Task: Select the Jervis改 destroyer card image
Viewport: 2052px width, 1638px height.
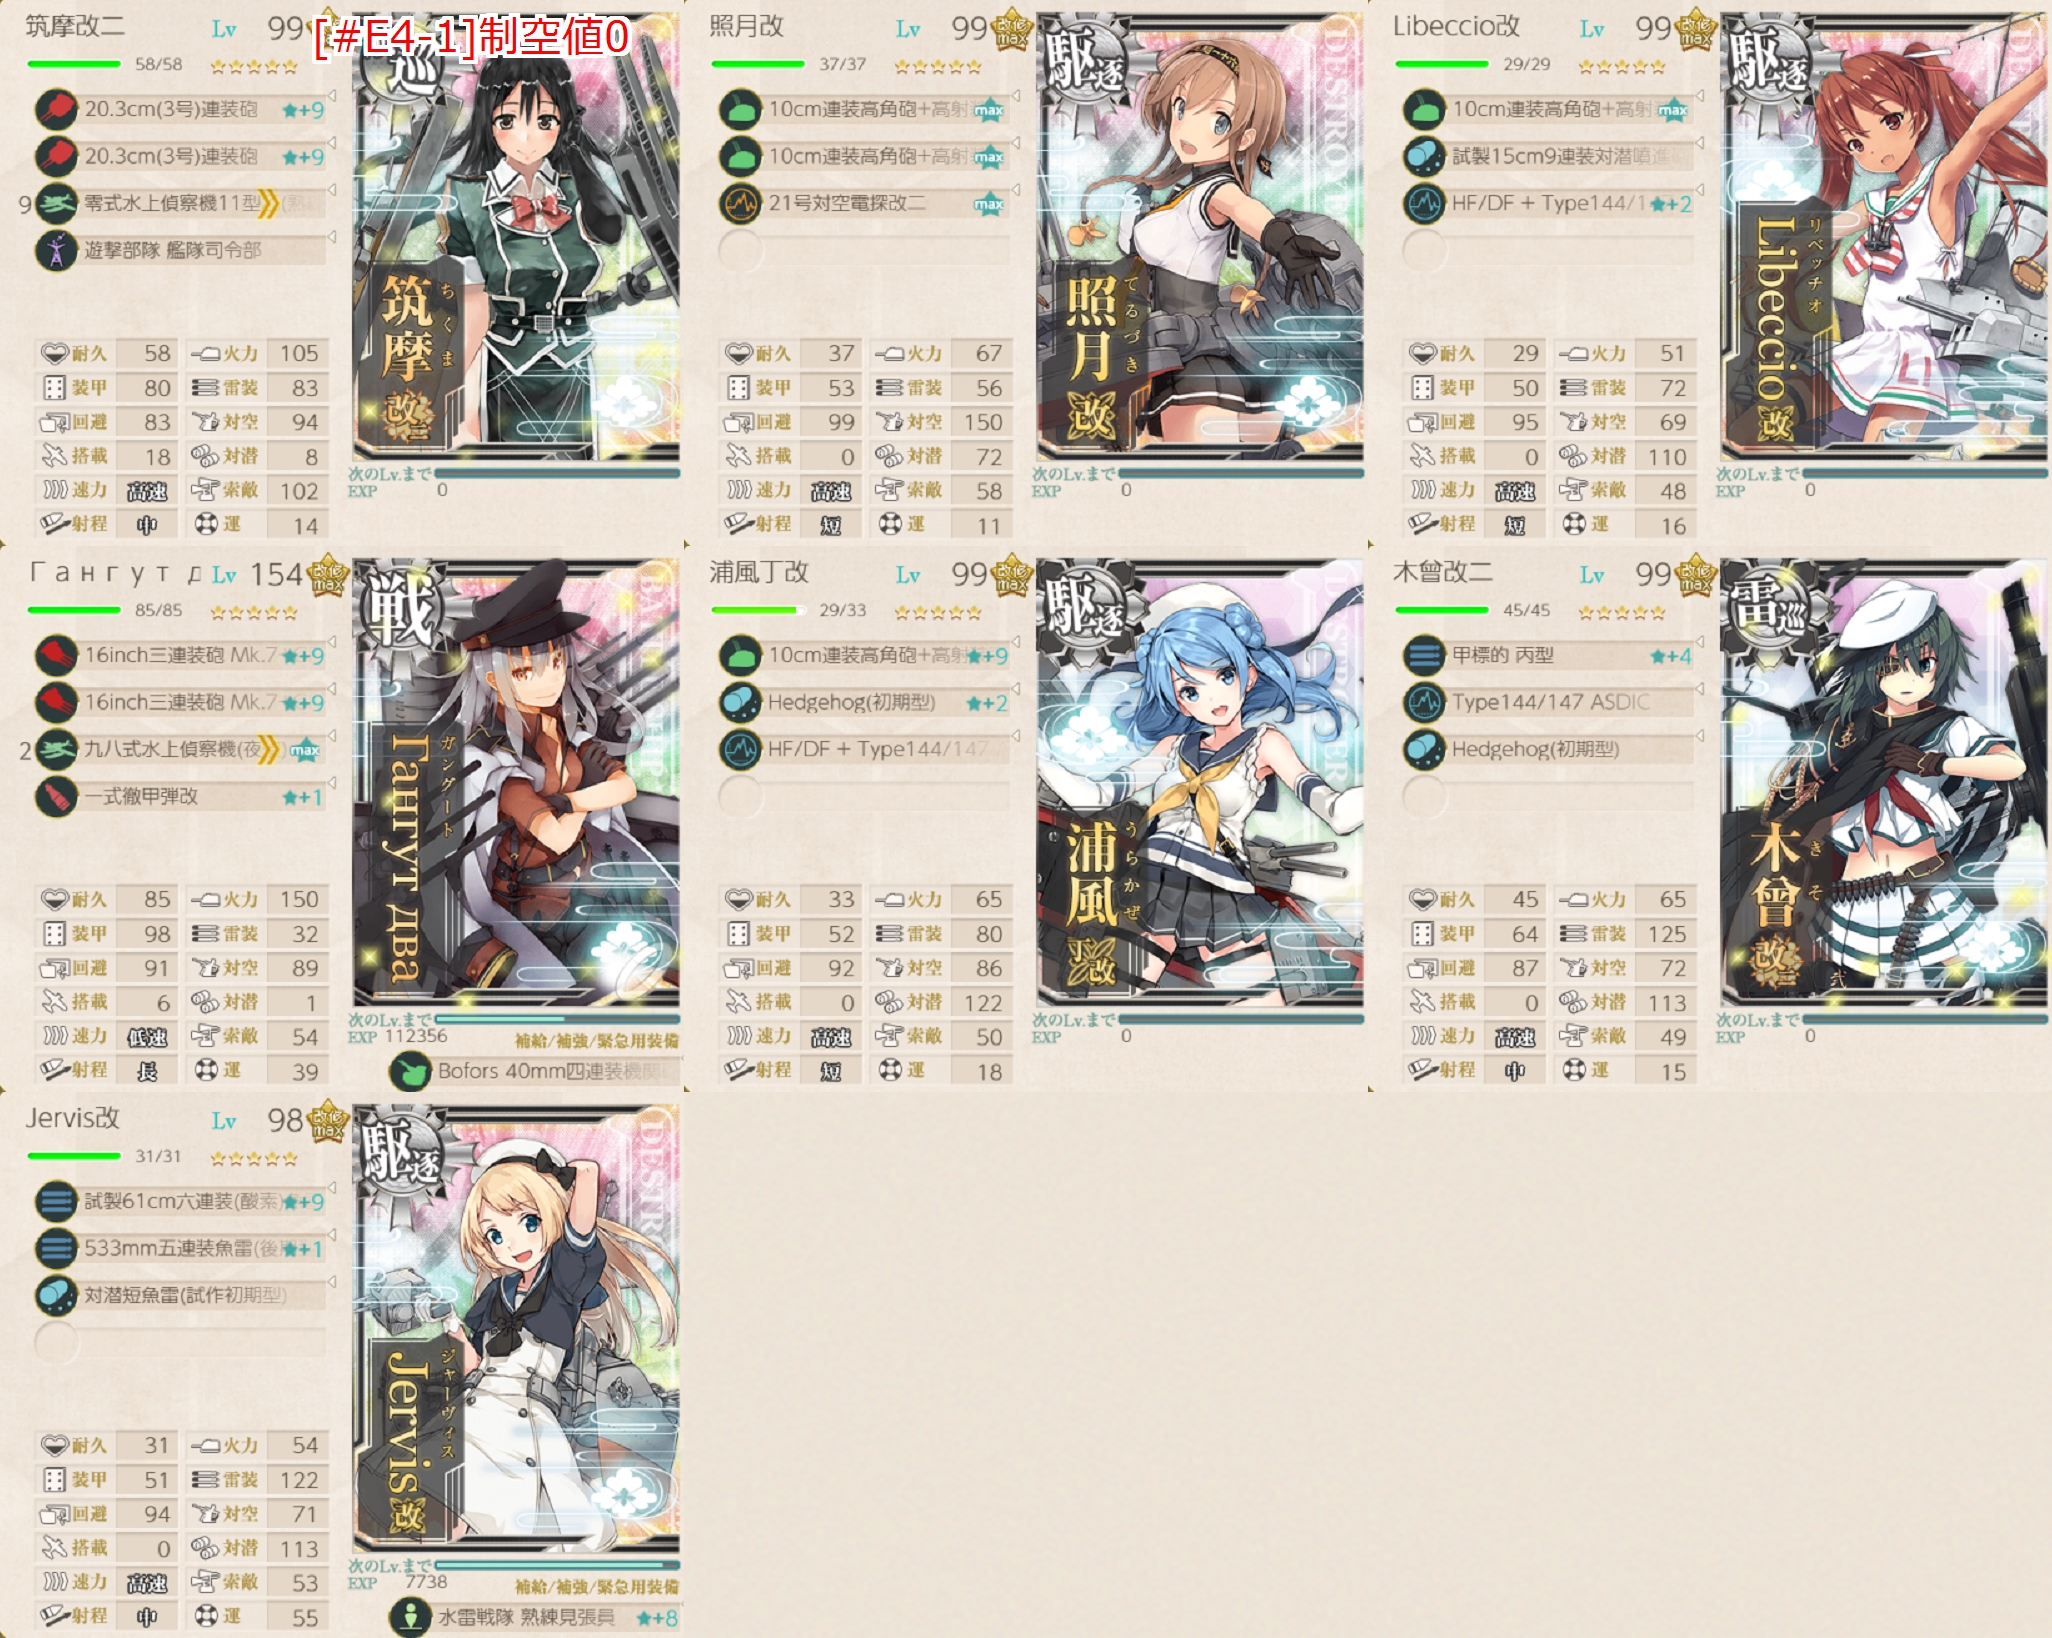Action: click(x=516, y=1328)
